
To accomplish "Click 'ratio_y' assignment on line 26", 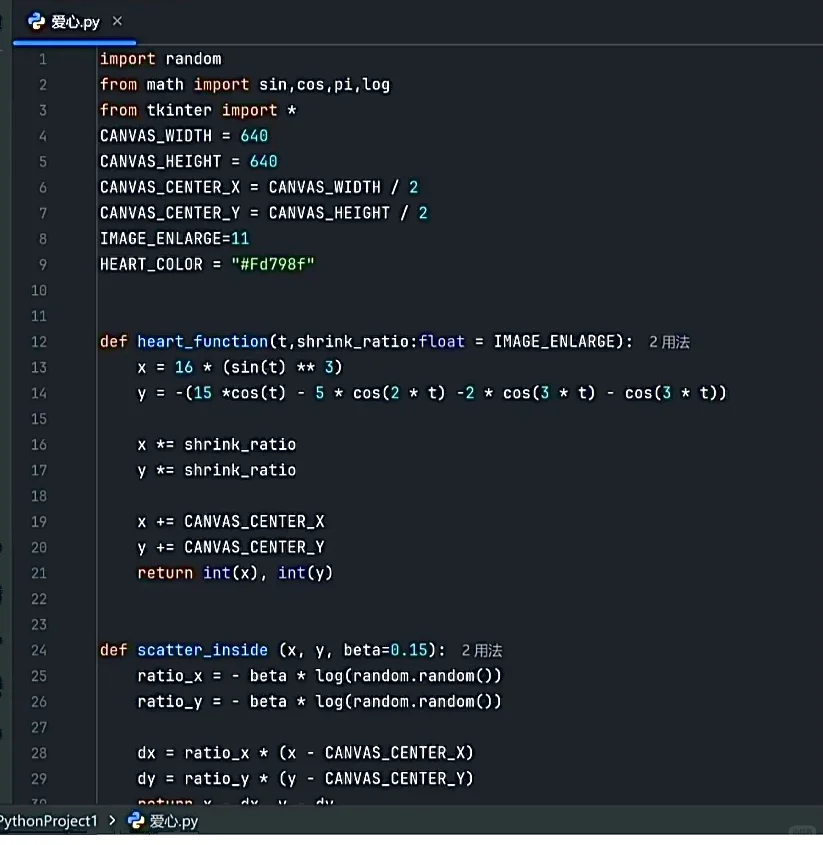I will click(x=170, y=702).
